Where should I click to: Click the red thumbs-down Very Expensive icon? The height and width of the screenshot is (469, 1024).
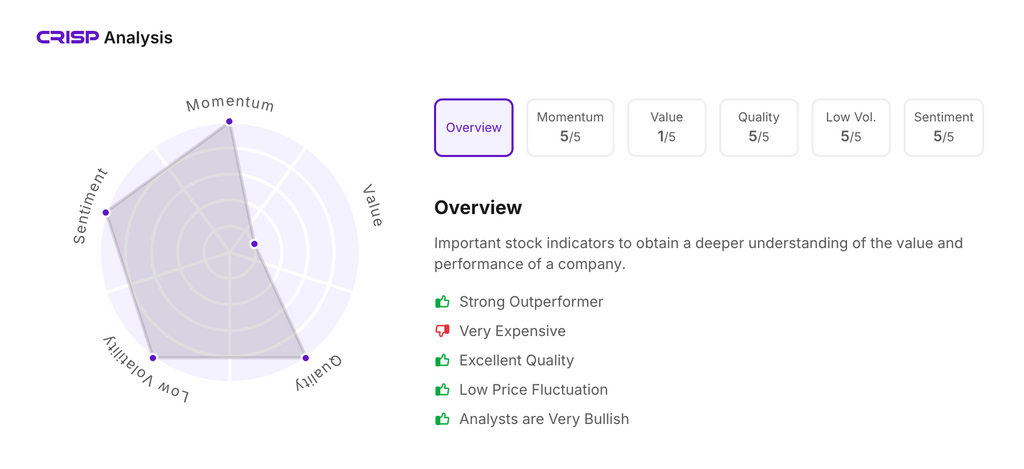point(442,331)
